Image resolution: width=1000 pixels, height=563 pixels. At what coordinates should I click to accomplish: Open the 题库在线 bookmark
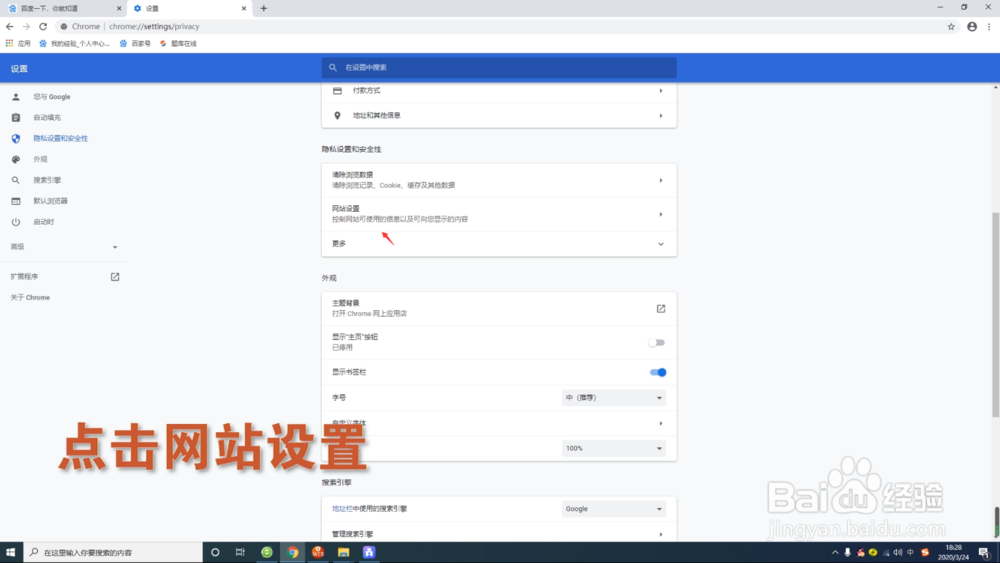tap(178, 43)
